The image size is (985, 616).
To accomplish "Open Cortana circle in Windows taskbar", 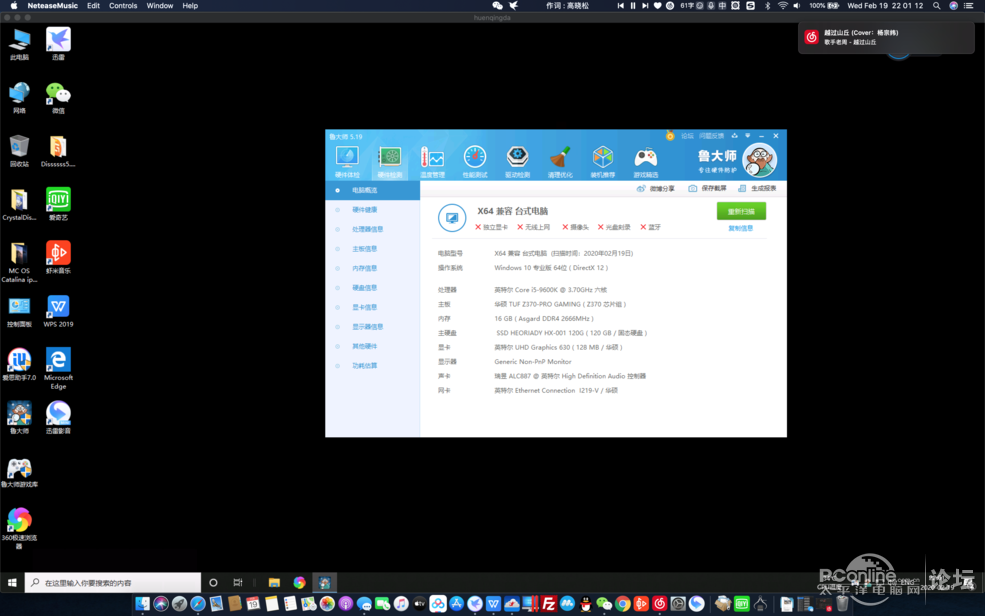I will click(214, 583).
